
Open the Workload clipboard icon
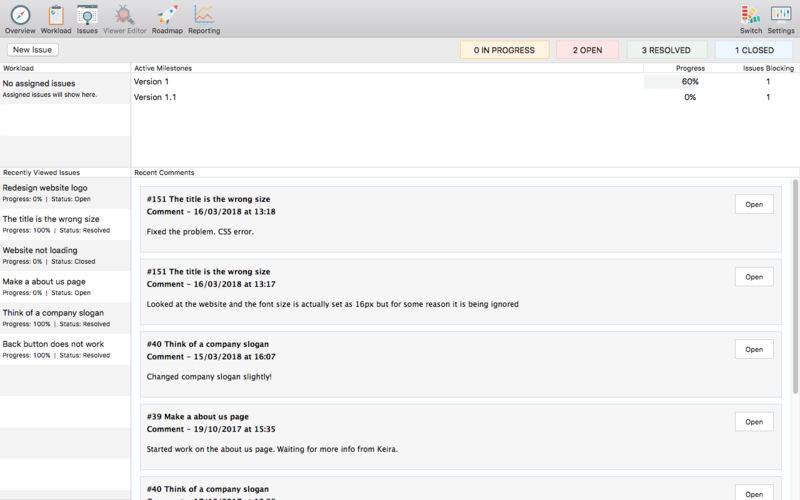[x=56, y=15]
